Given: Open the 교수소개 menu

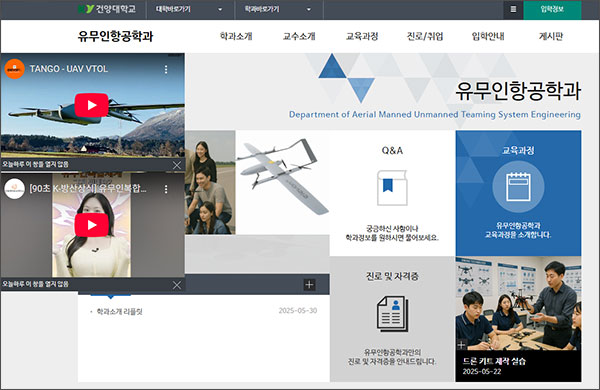Looking at the screenshot, I should [x=299, y=36].
